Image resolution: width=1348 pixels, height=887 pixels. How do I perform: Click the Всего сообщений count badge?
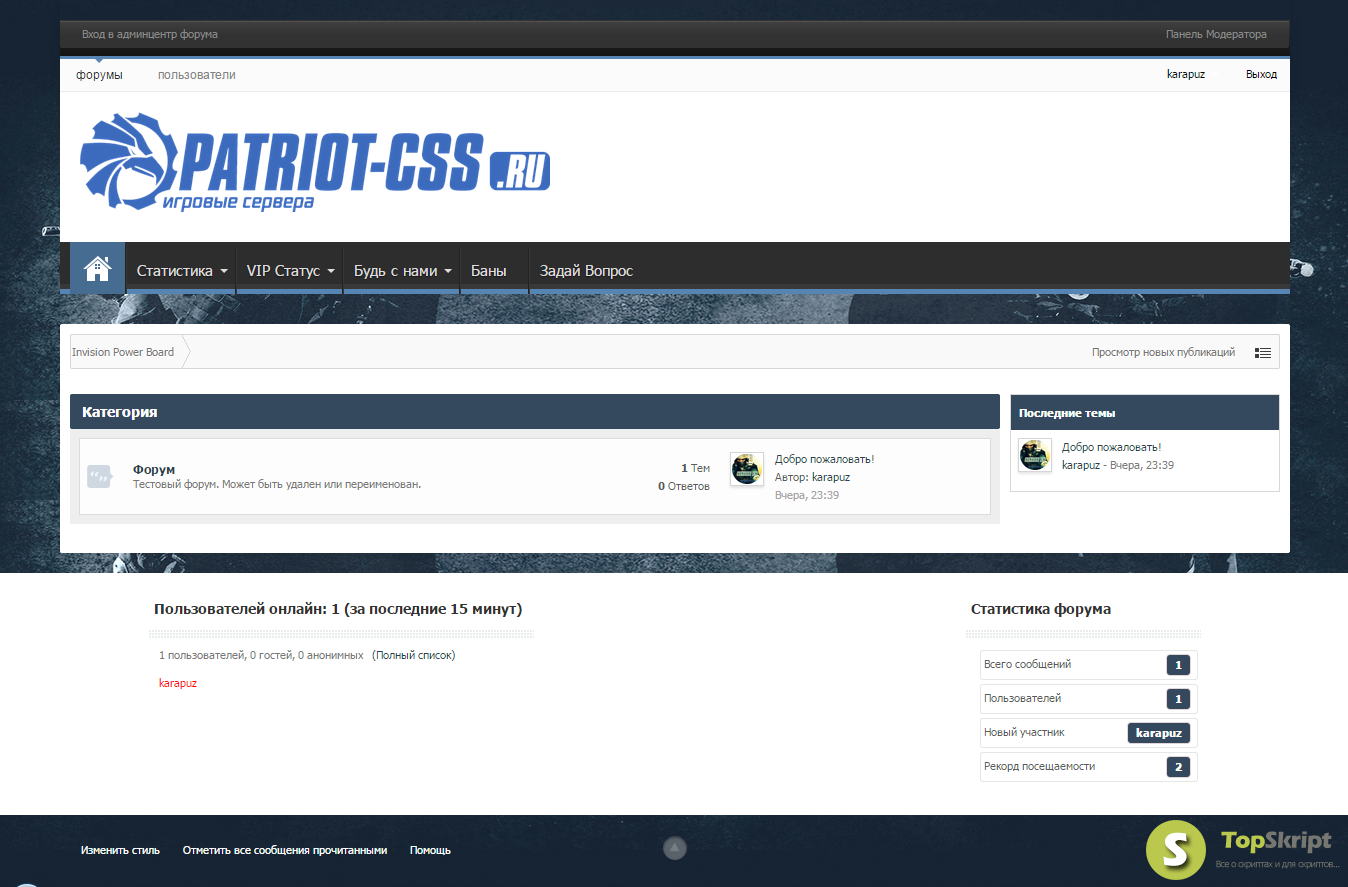point(1178,665)
